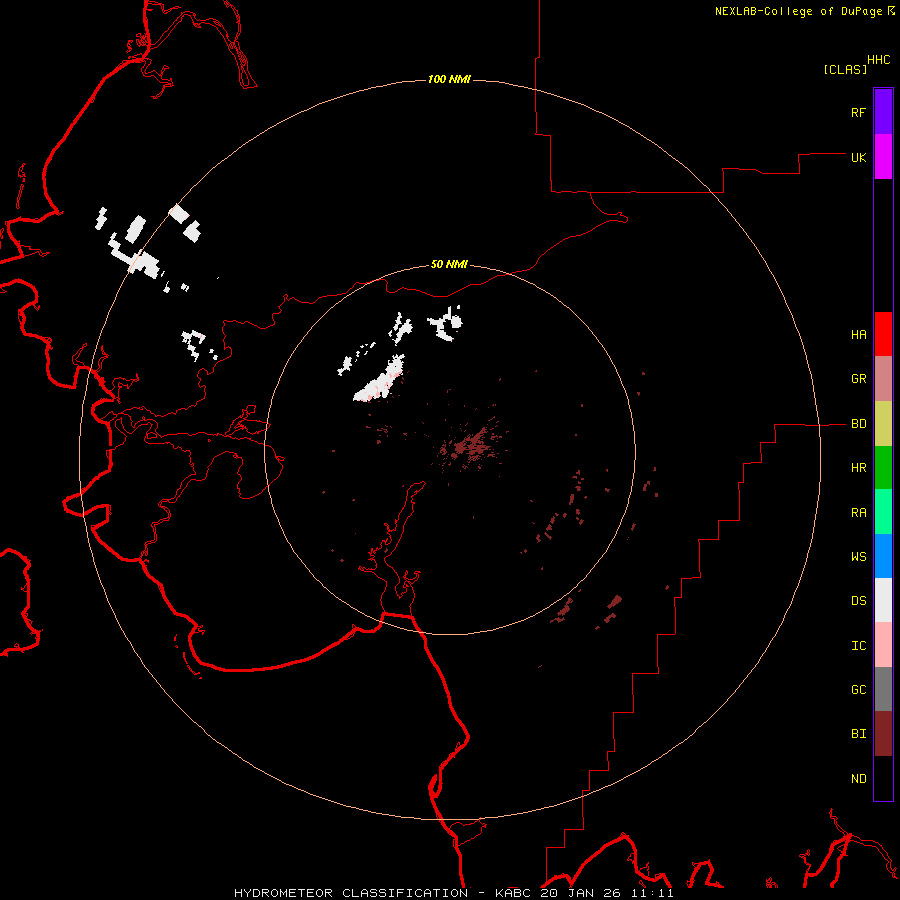This screenshot has height=900, width=900.
Task: Click the BI dark red legend swatch
Action: 883,734
